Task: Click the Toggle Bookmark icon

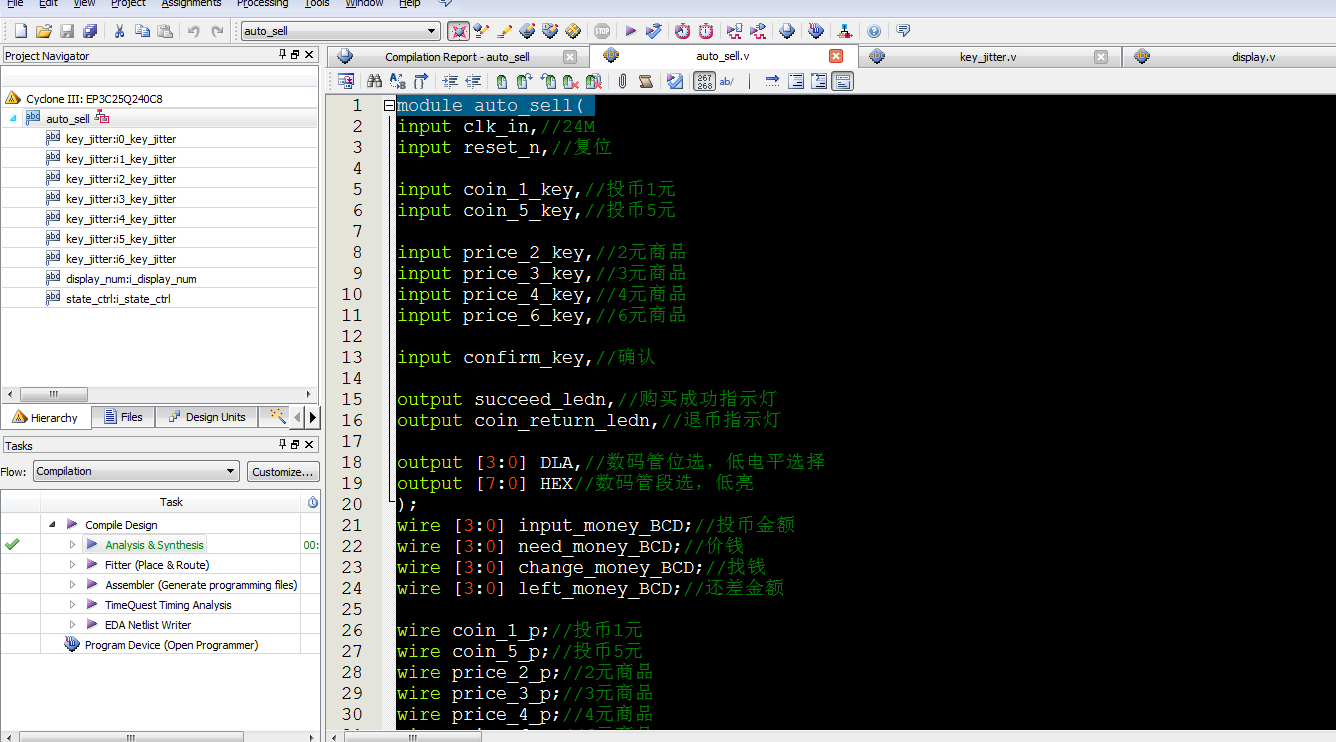Action: coord(501,81)
